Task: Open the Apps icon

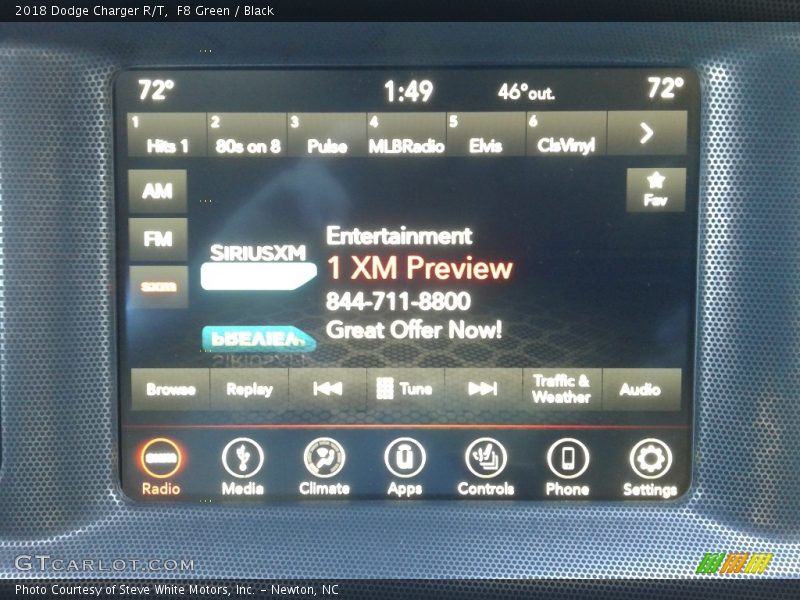Action: point(405,459)
